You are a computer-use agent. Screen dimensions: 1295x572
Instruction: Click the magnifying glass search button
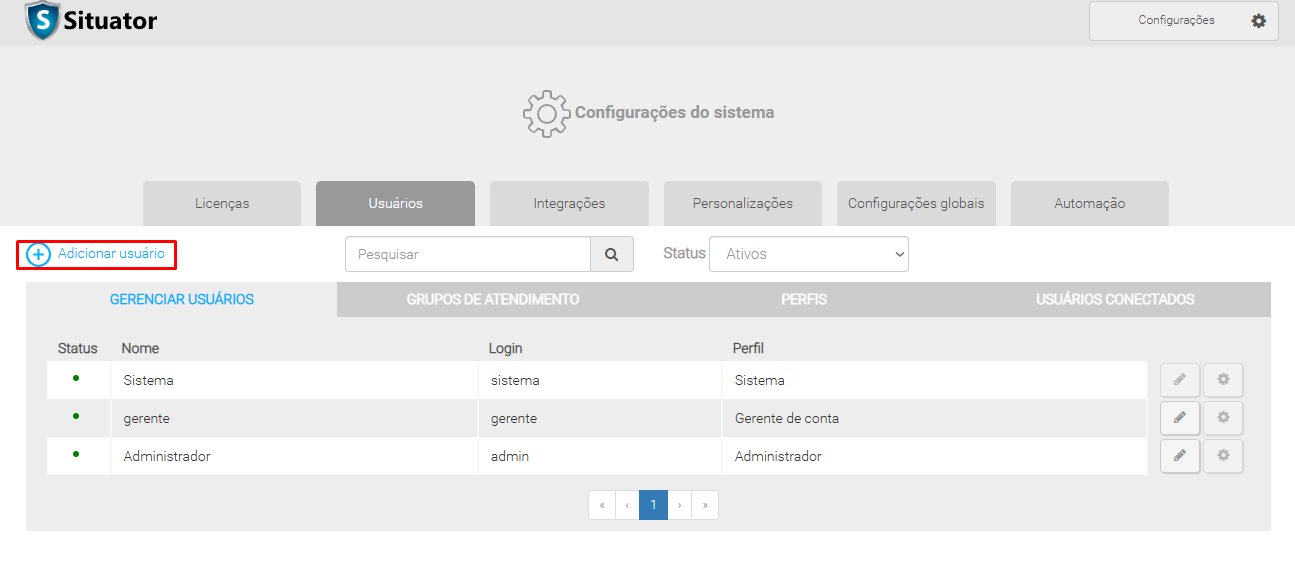(x=611, y=254)
